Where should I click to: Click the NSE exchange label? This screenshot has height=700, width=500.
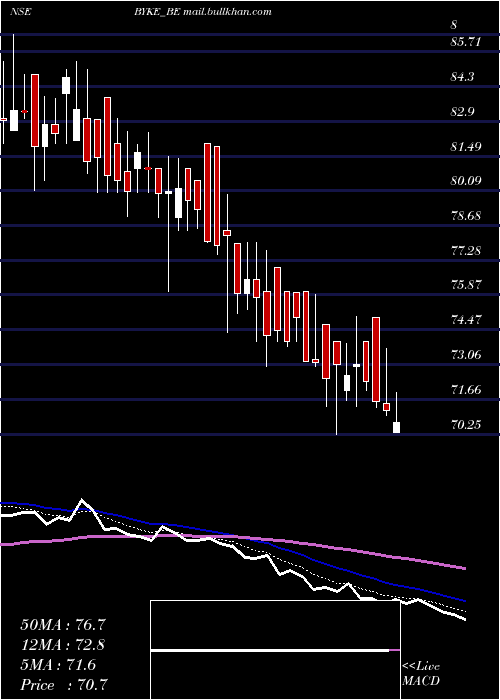pos(21,12)
